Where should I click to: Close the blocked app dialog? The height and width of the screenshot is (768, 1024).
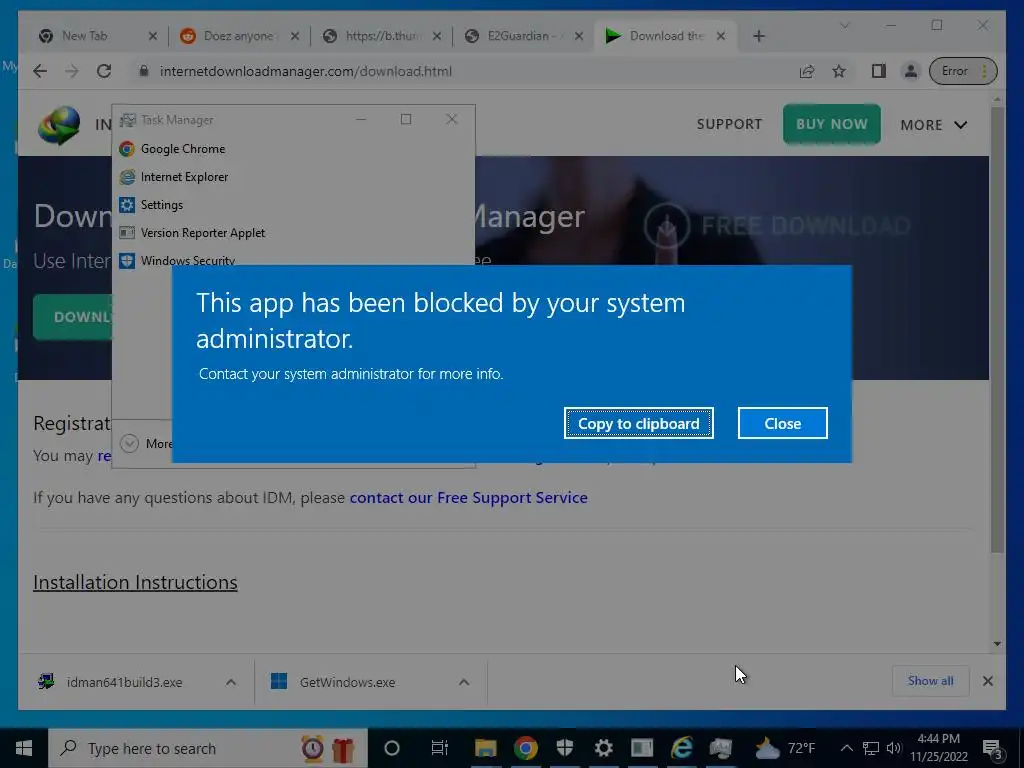782,423
